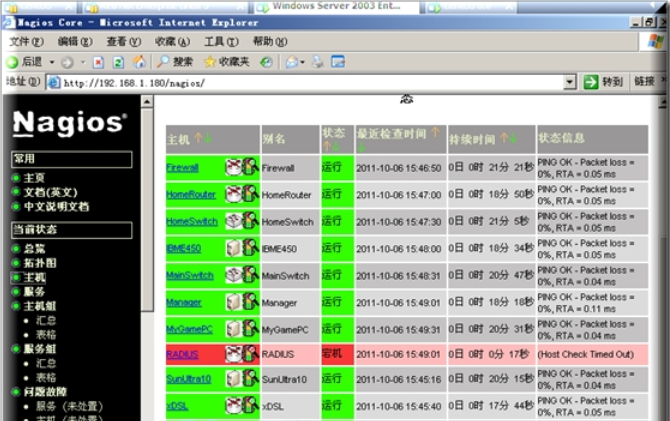The width and height of the screenshot is (670, 421).
Task: Open 拓扑图 sidebar link
Action: [x=40, y=263]
